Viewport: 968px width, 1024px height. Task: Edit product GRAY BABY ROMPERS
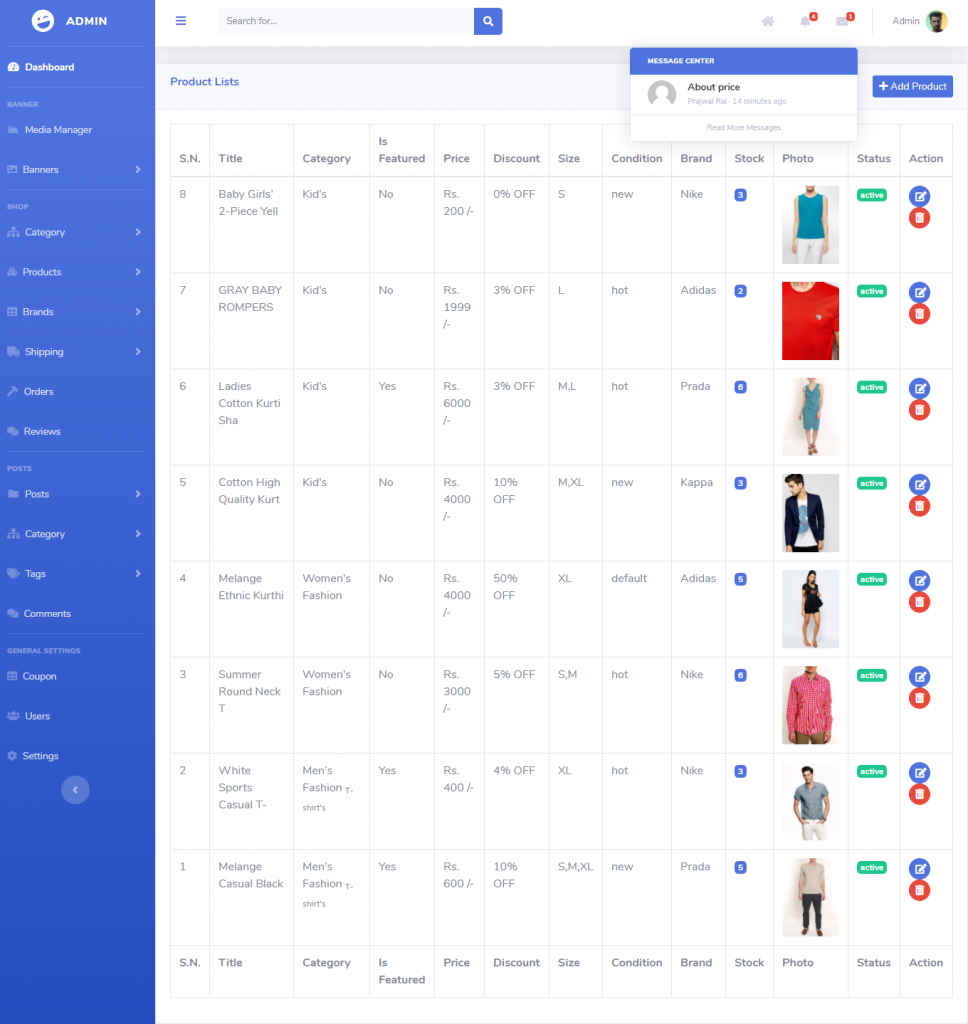coord(920,292)
